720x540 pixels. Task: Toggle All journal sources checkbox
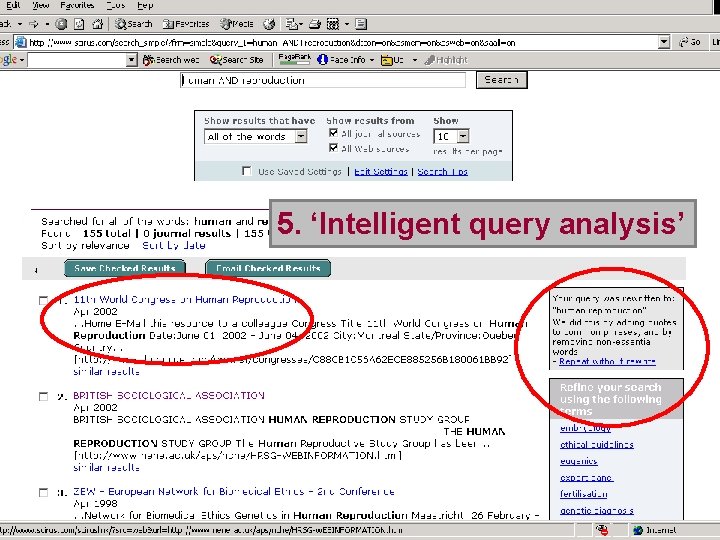point(333,133)
